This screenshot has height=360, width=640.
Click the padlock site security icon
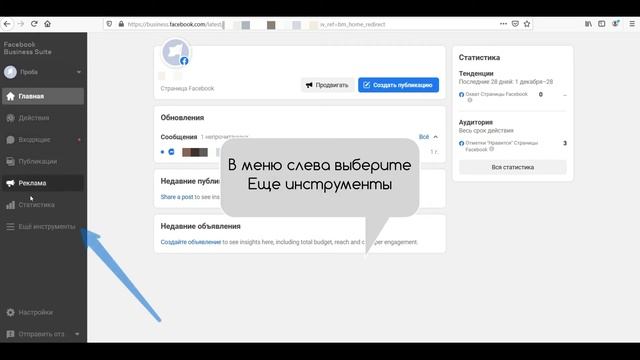pos(121,24)
